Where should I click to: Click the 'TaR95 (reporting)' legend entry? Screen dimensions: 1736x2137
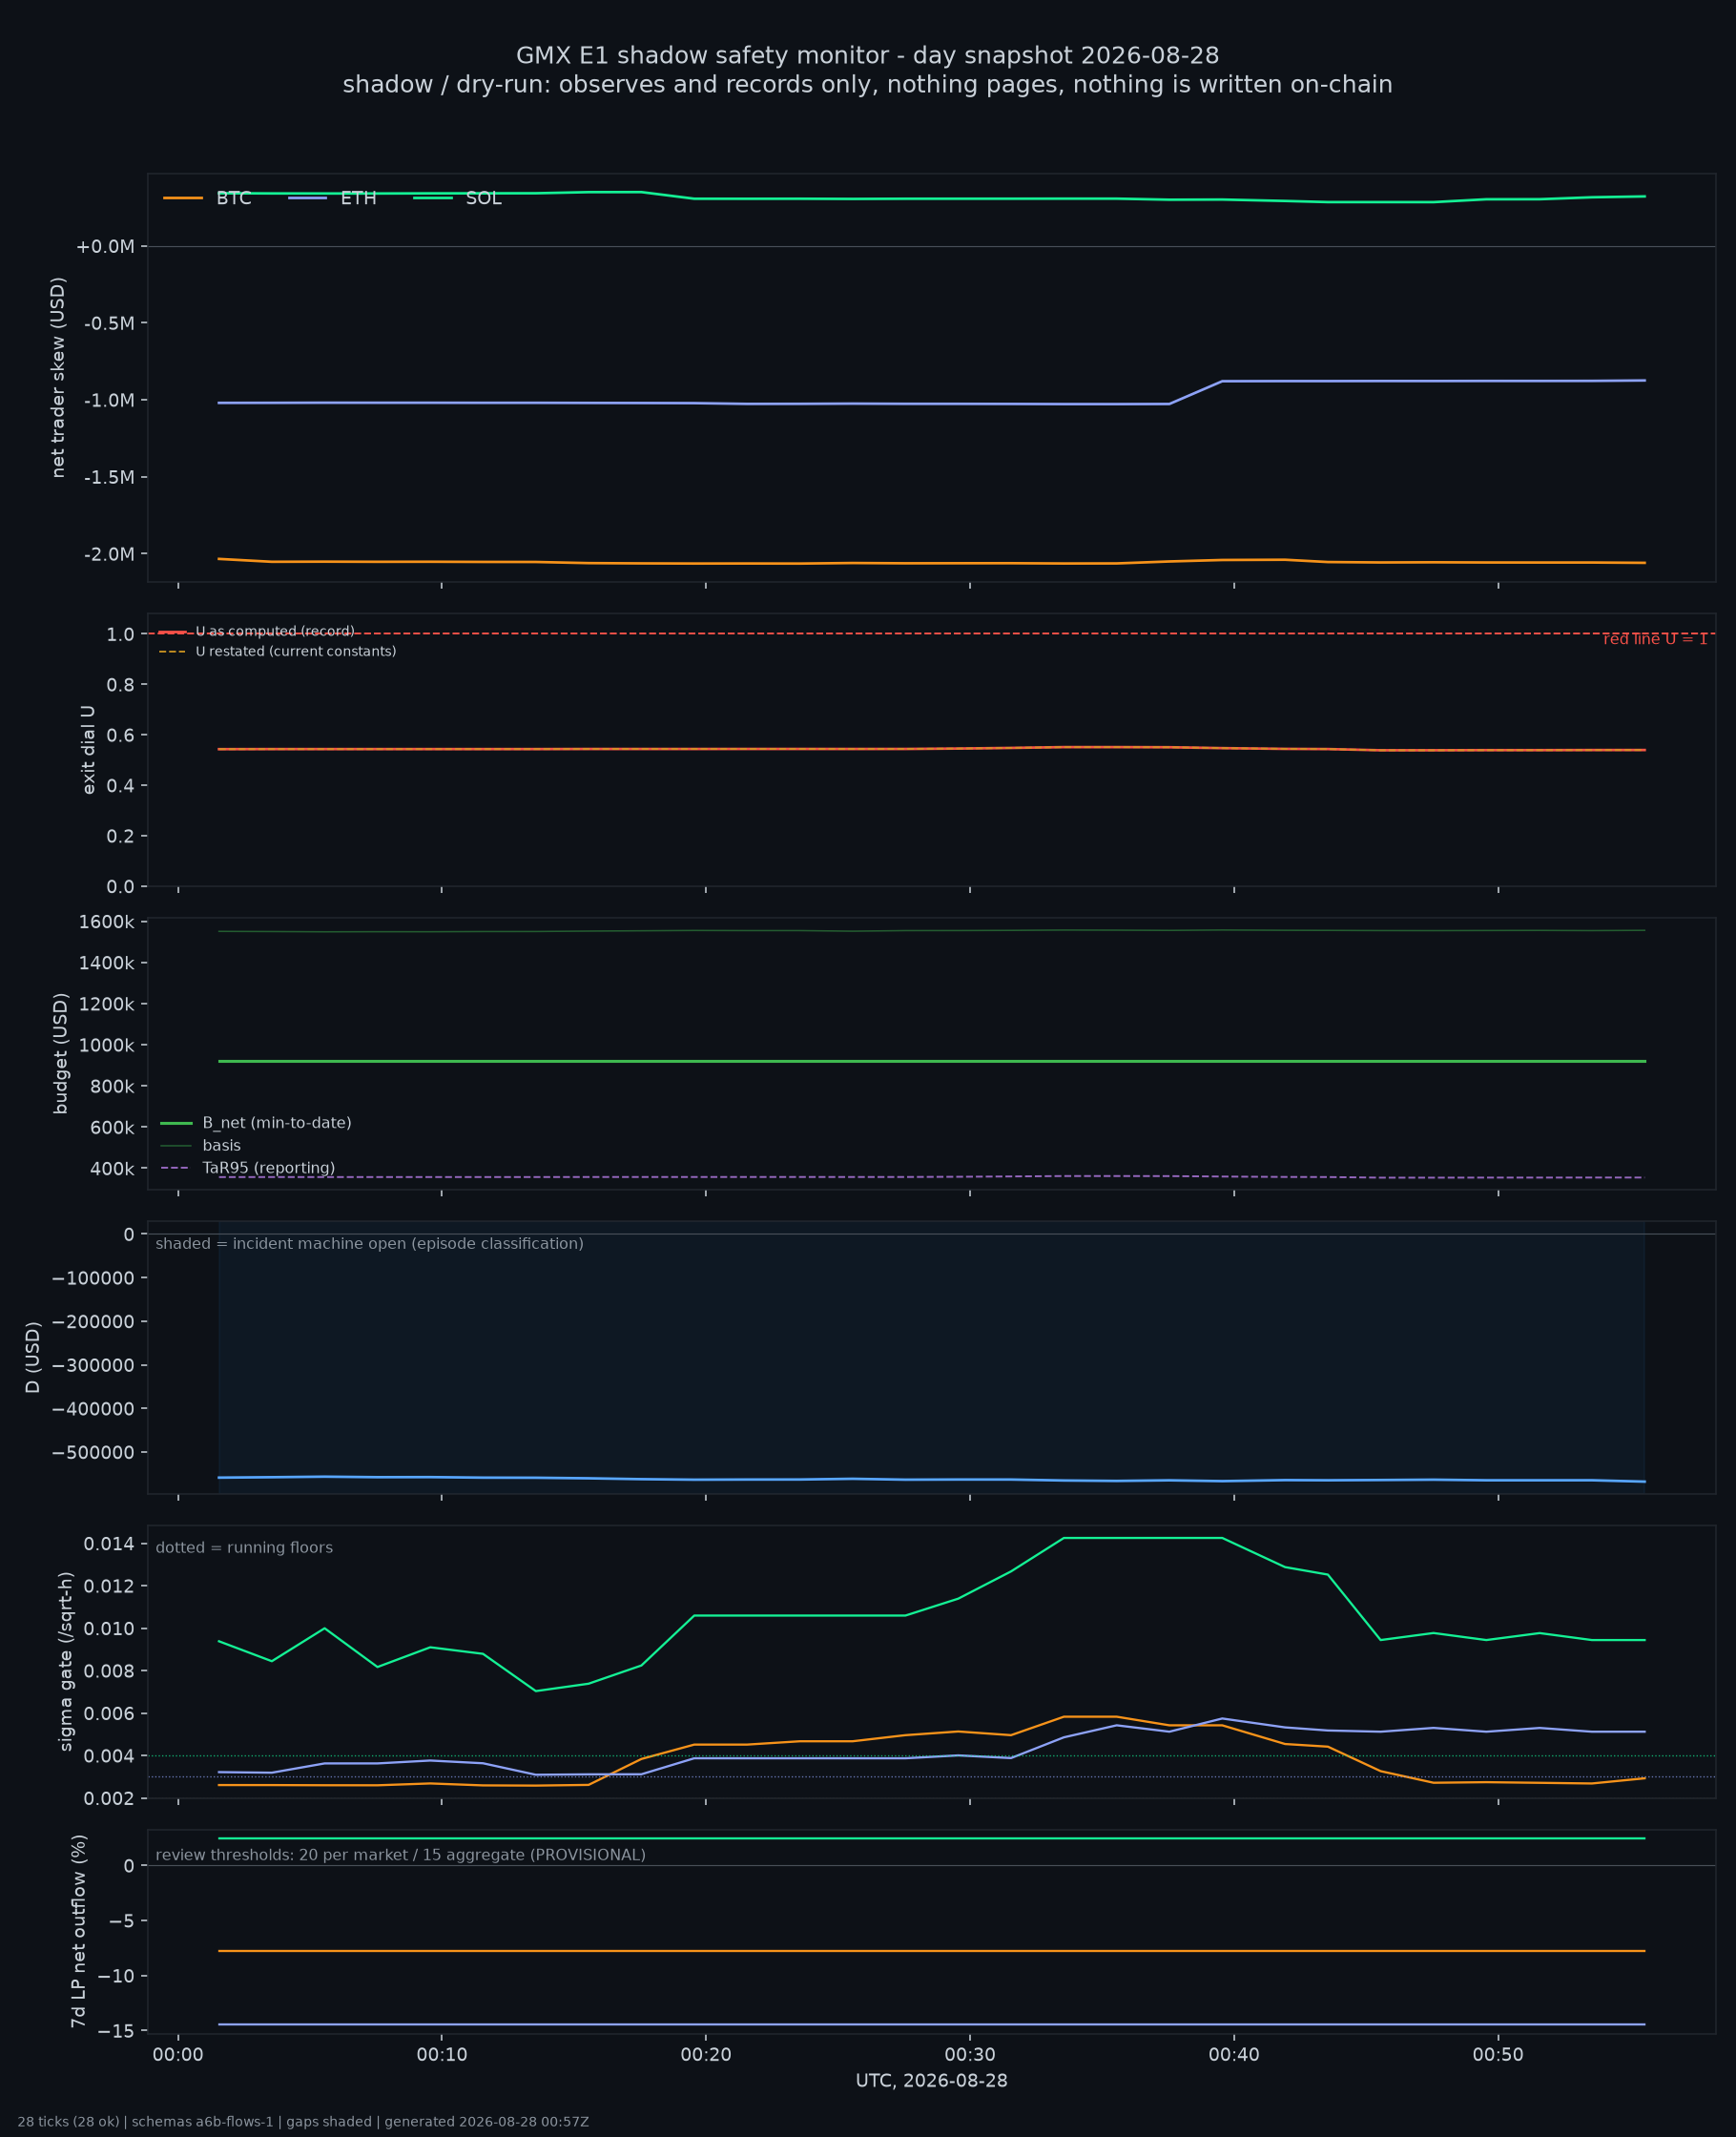(x=248, y=1168)
